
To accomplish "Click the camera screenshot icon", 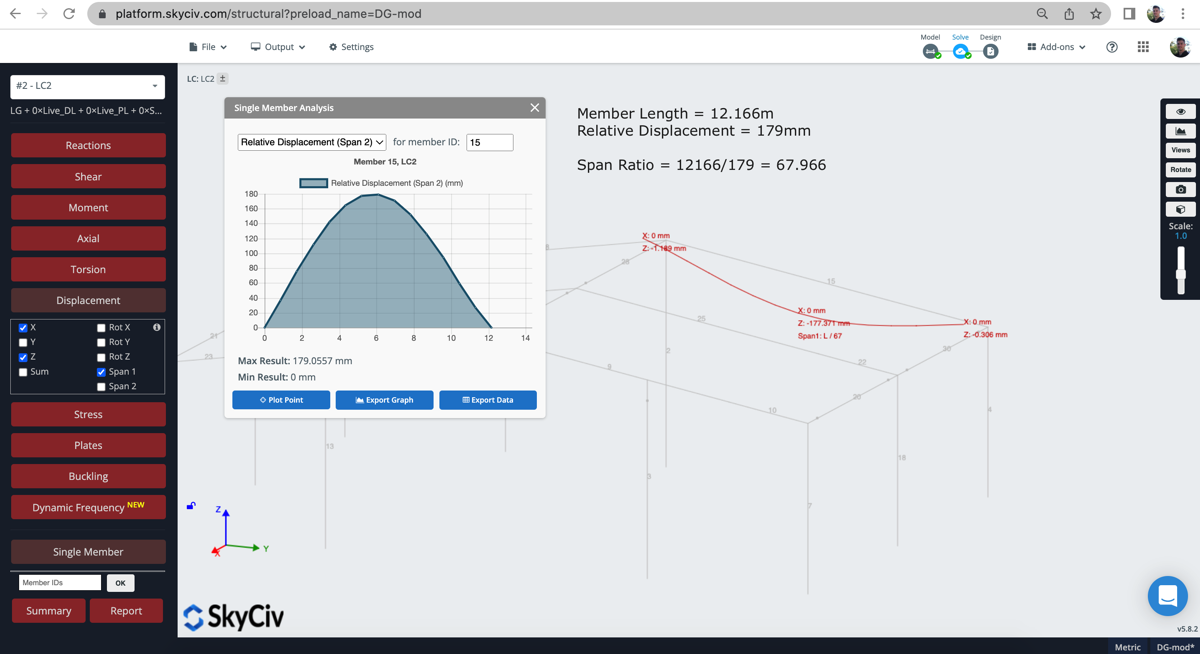I will click(x=1180, y=189).
